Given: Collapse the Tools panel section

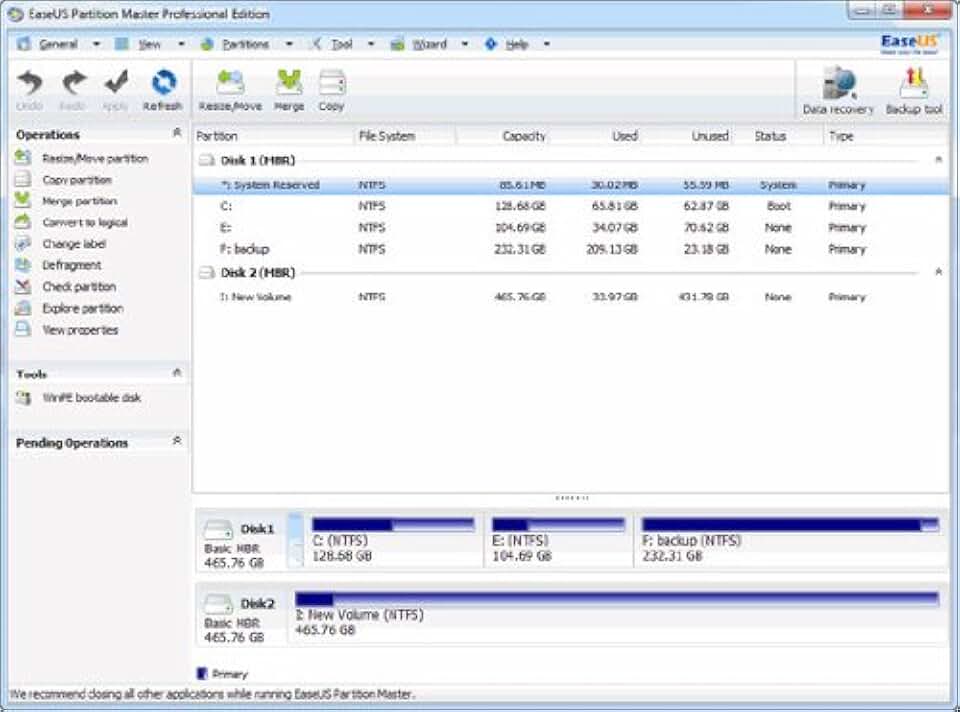Looking at the screenshot, I should pyautogui.click(x=177, y=373).
